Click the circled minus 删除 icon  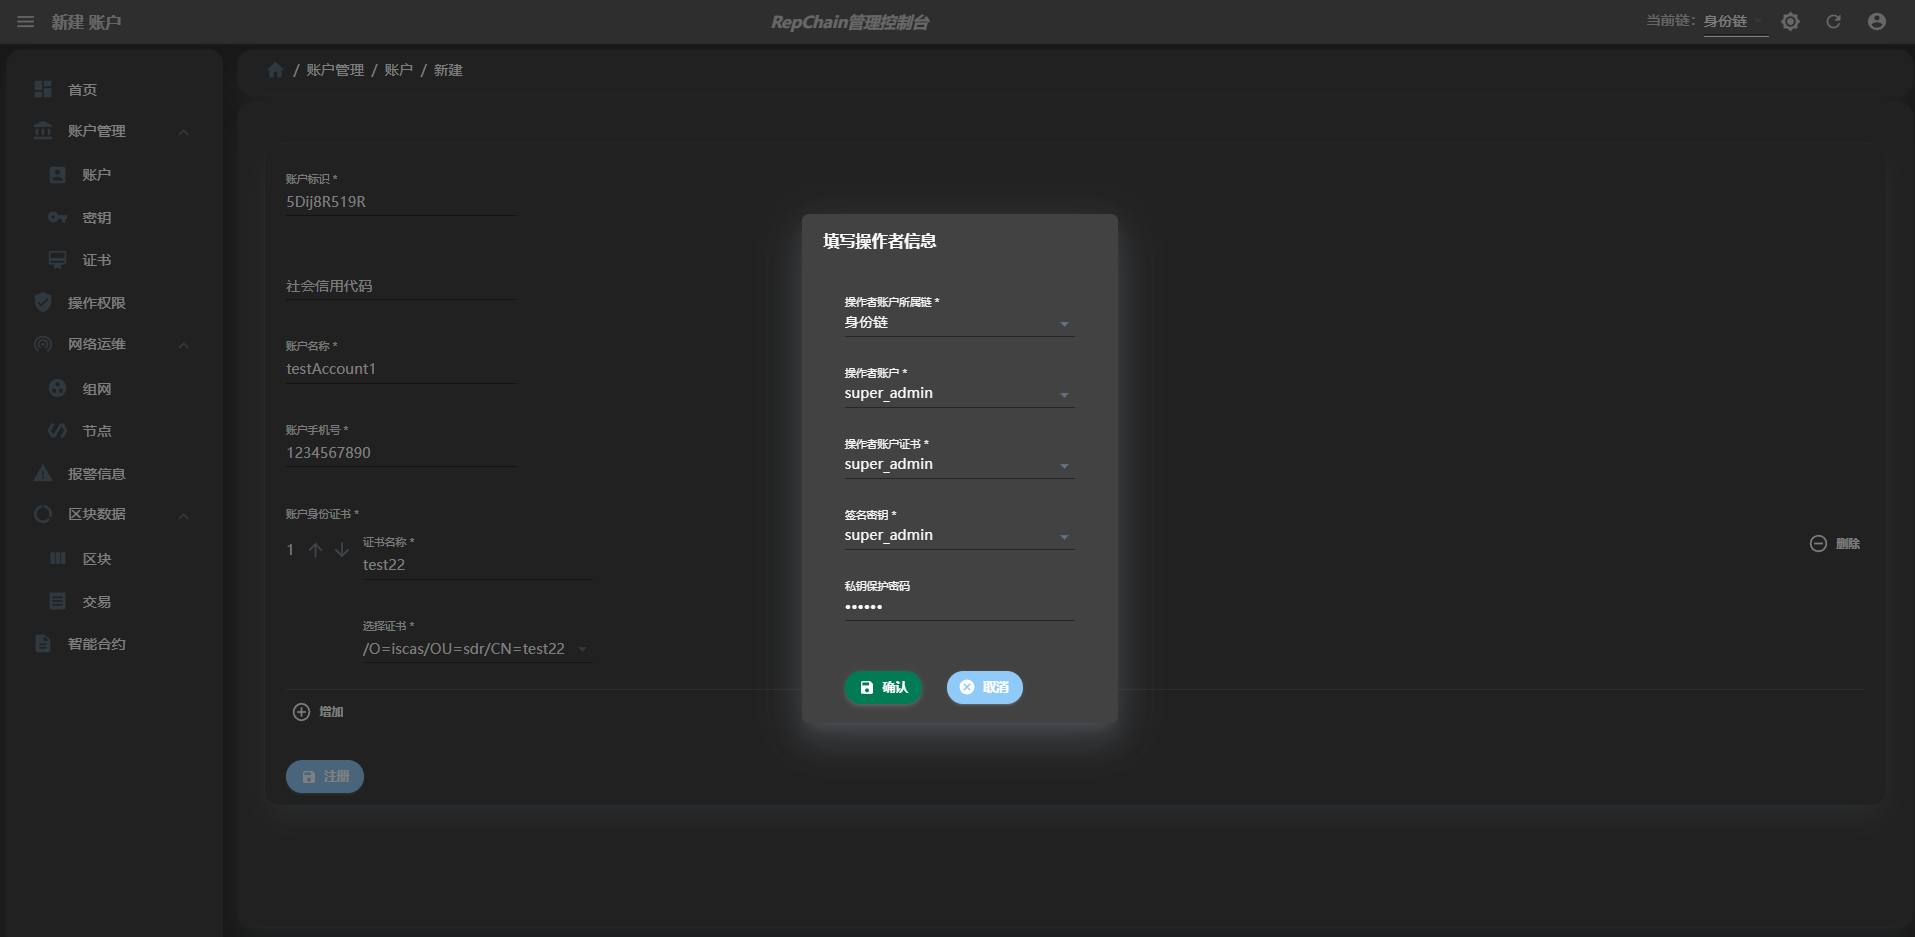point(1818,544)
